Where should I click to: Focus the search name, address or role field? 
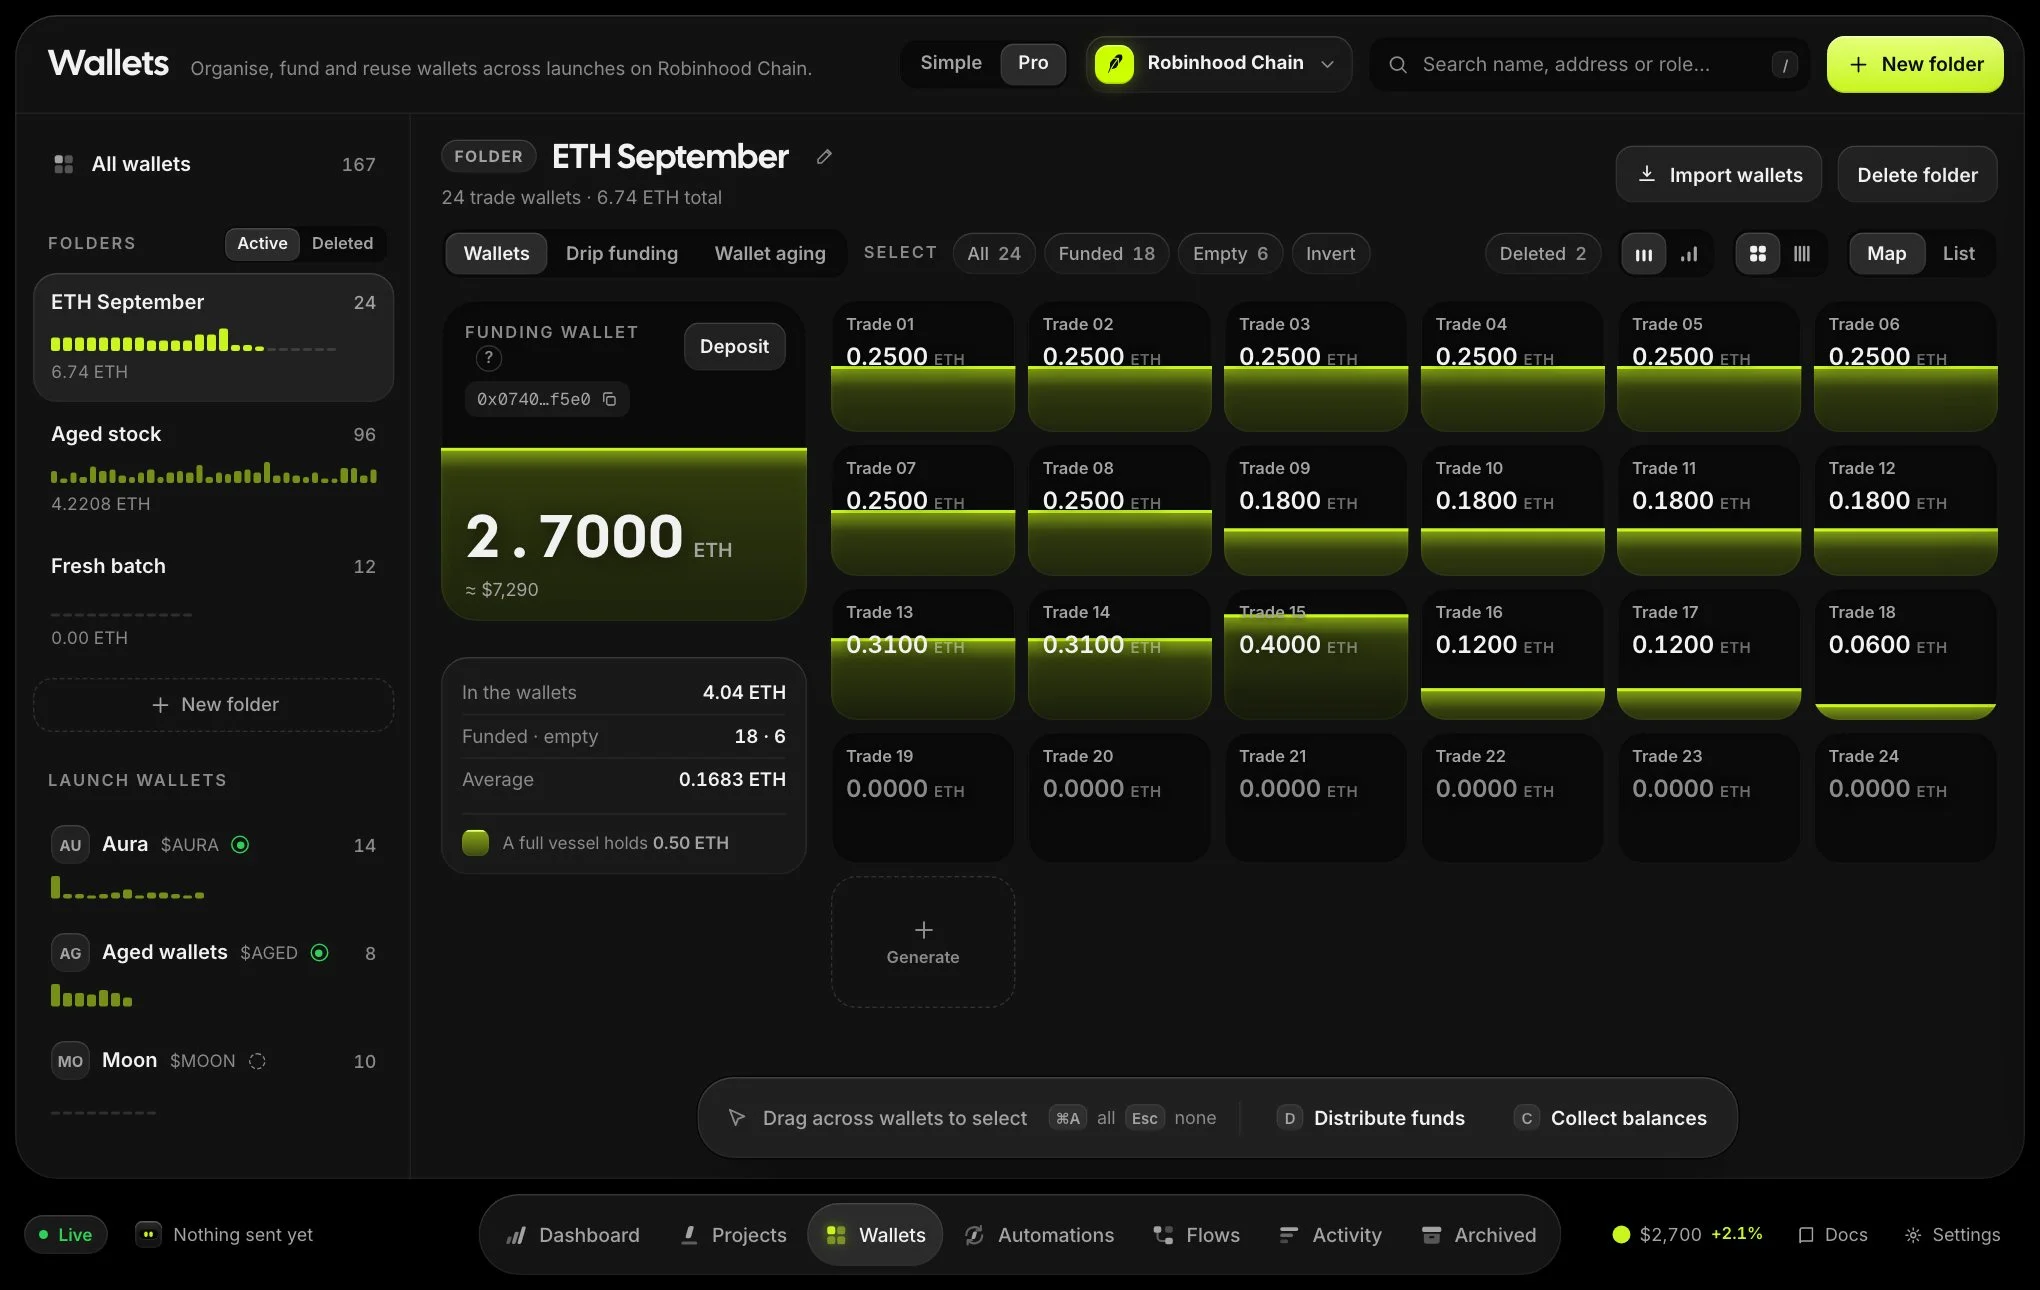pos(1590,65)
